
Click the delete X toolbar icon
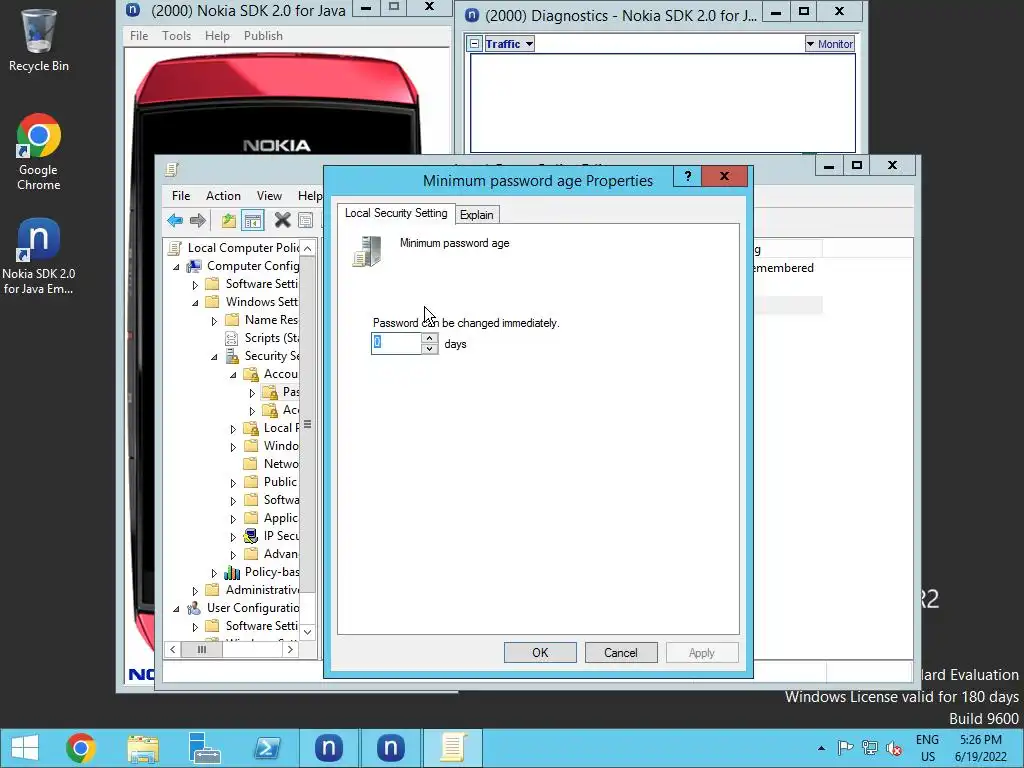pos(282,220)
